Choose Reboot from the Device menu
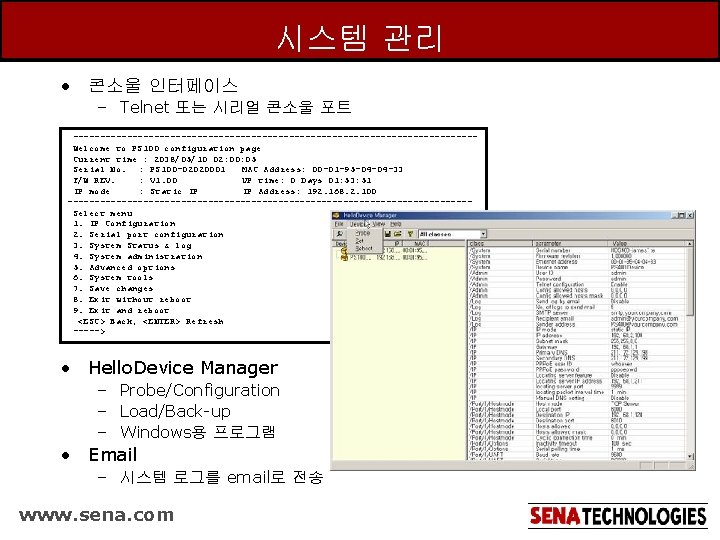Screen dimensions: 720x540 point(364,248)
